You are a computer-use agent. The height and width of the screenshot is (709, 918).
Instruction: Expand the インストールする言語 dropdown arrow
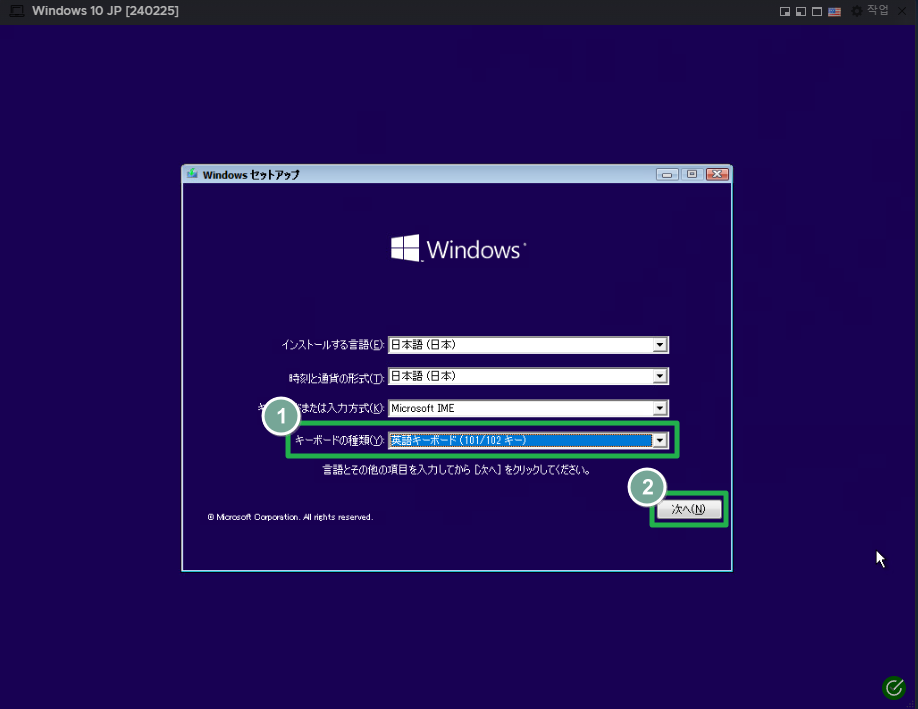coord(659,345)
